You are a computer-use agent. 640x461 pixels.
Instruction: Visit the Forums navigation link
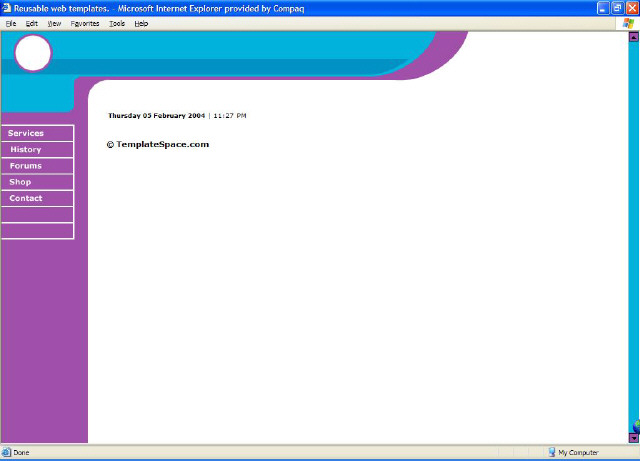click(26, 166)
